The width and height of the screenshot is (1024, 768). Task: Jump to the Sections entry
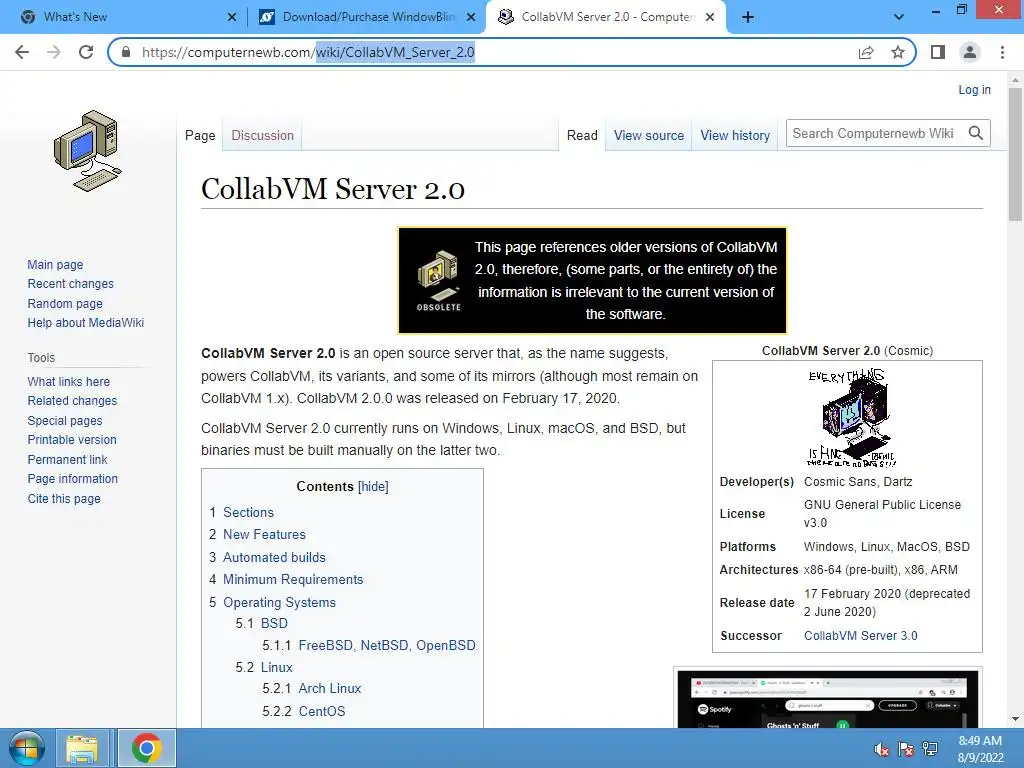point(248,512)
